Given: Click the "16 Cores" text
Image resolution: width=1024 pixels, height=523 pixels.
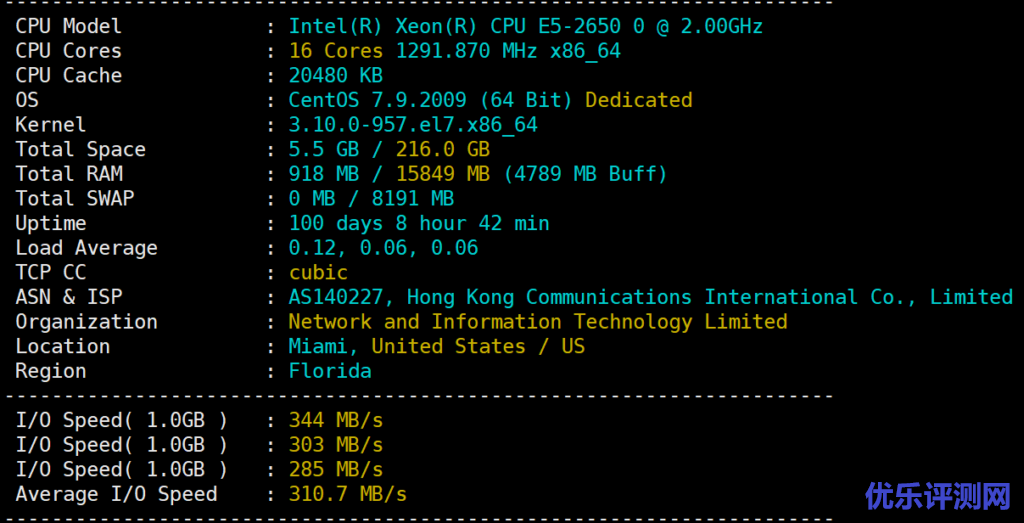Looking at the screenshot, I should coord(336,51).
